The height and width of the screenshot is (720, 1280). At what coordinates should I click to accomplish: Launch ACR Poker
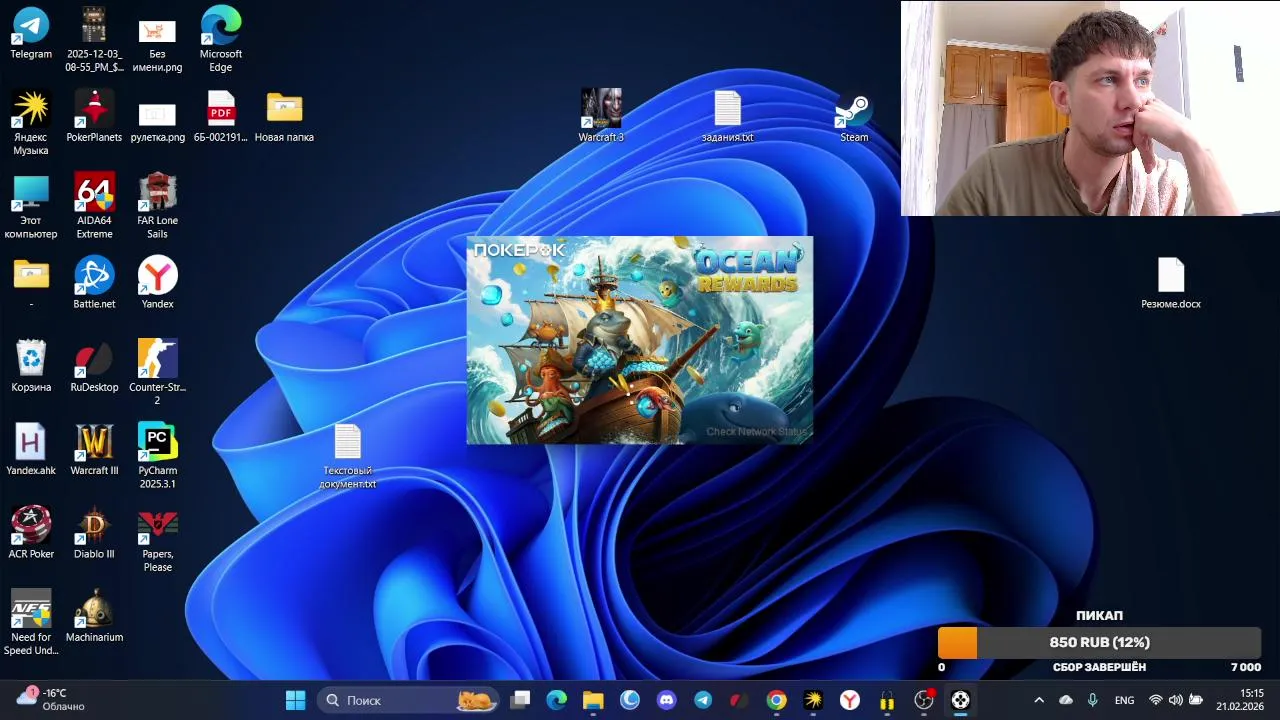31,533
